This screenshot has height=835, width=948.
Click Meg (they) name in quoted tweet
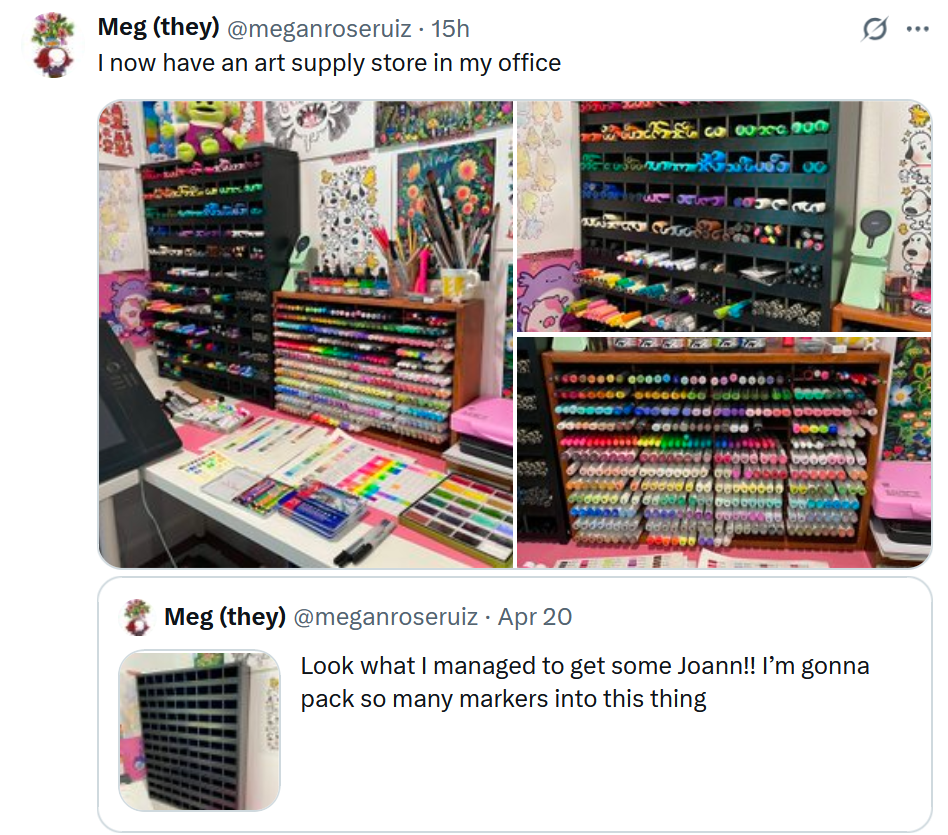225,617
